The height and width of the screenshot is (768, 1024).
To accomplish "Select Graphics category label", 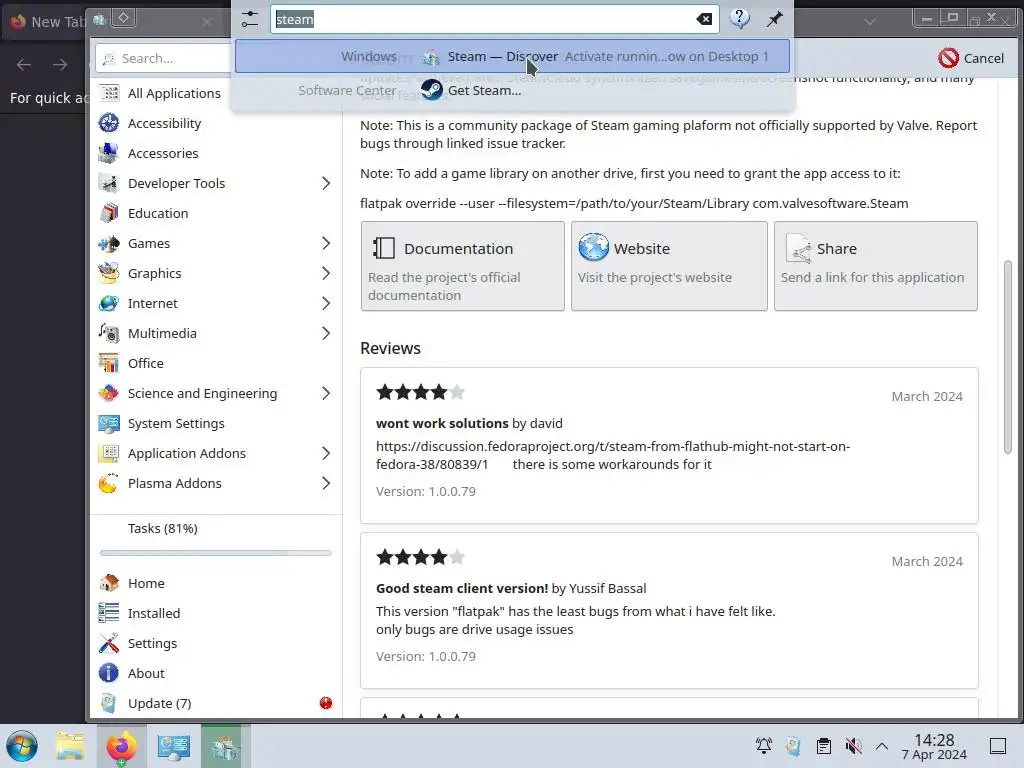I will click(155, 274).
